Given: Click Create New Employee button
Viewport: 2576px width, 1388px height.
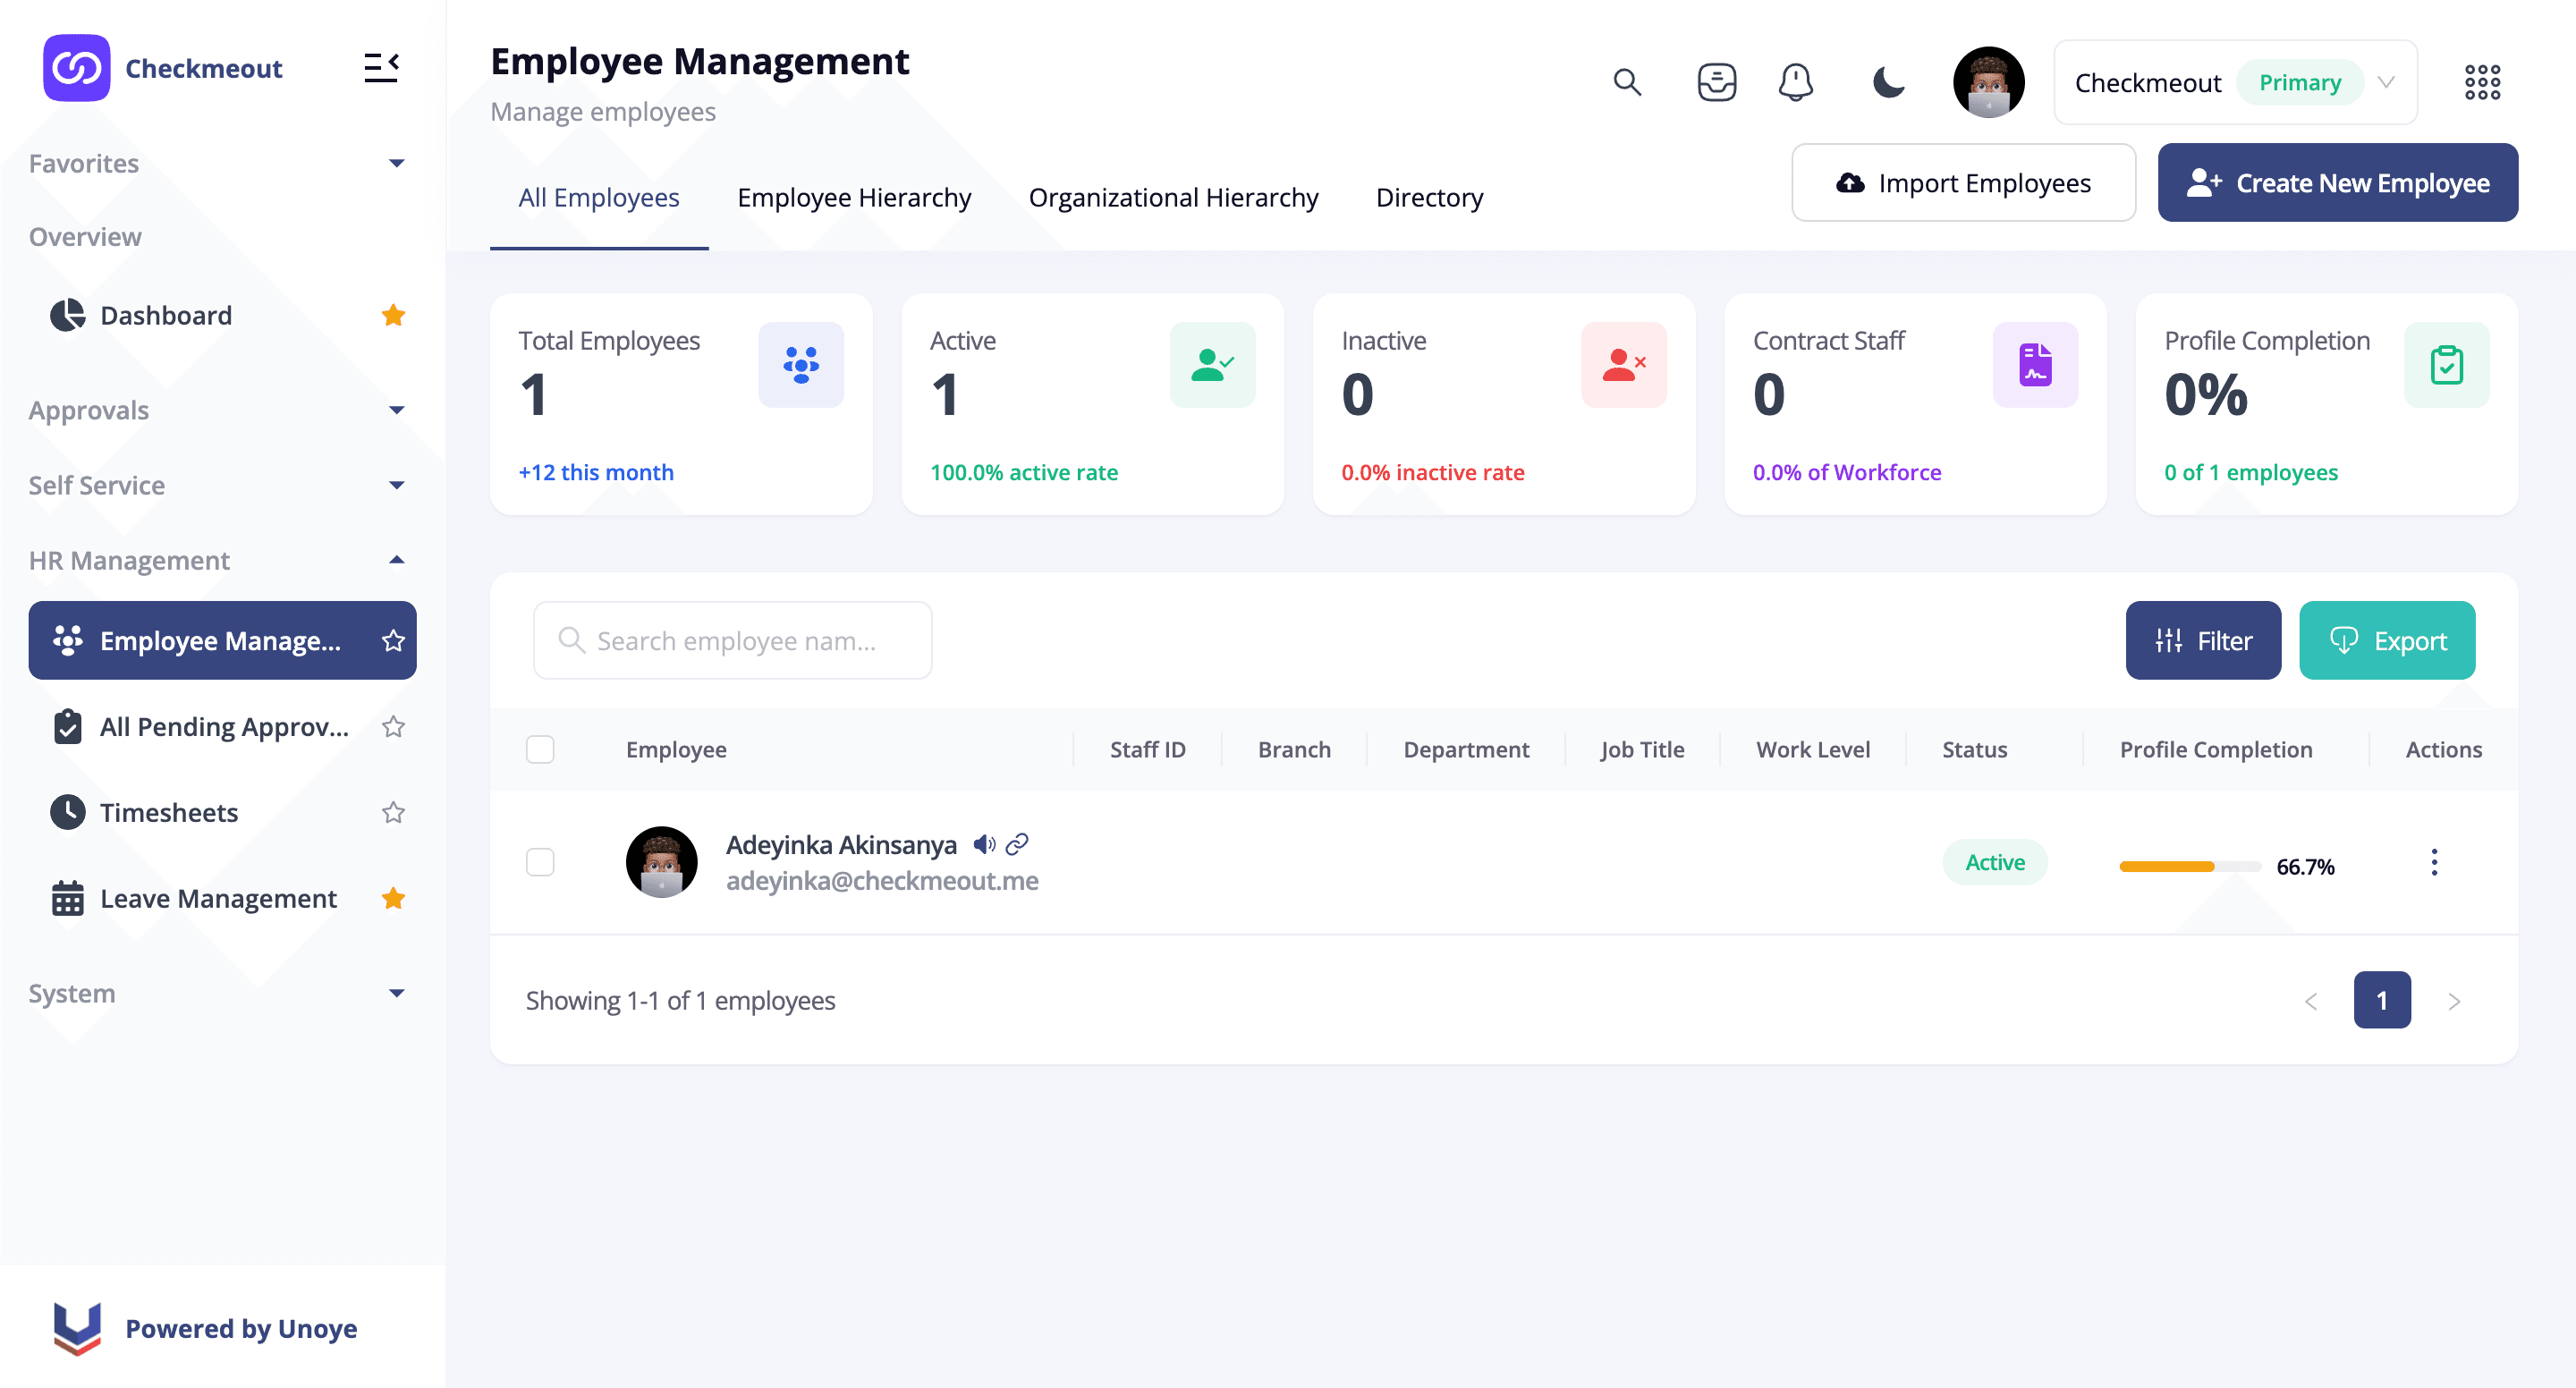Looking at the screenshot, I should (2337, 183).
